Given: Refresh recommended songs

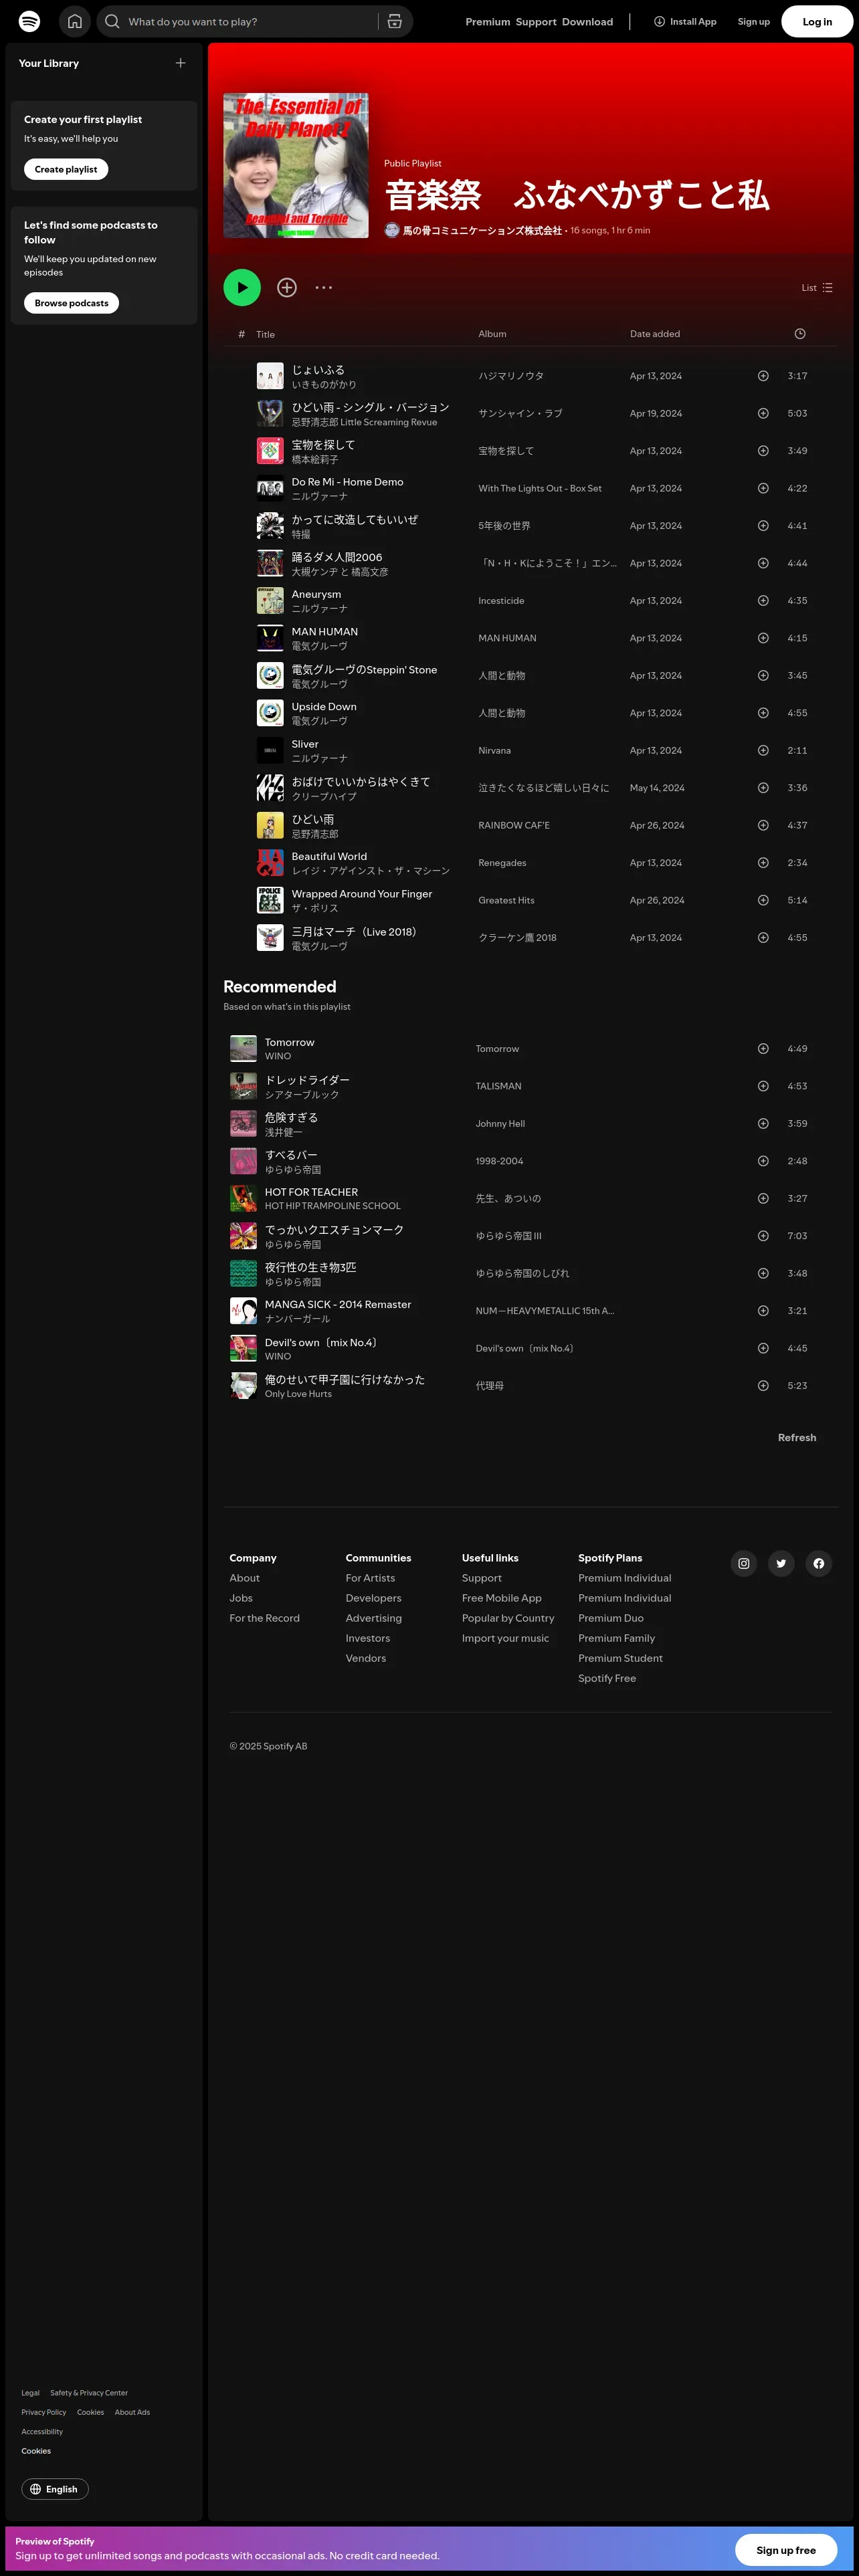Looking at the screenshot, I should (x=797, y=1437).
